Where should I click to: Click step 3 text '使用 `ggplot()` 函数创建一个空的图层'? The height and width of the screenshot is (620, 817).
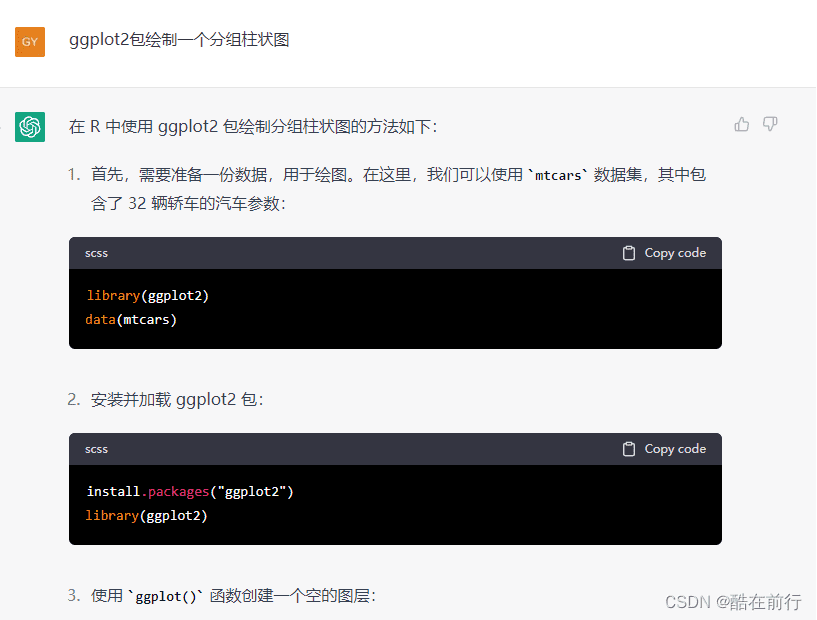coord(233,596)
